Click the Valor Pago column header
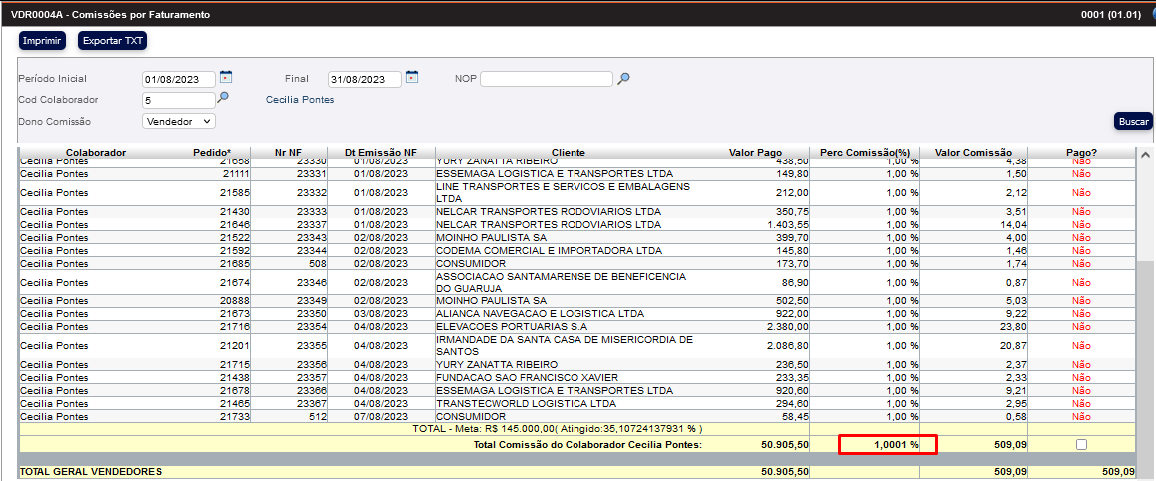Screen dimensions: 1156x481 755,153
